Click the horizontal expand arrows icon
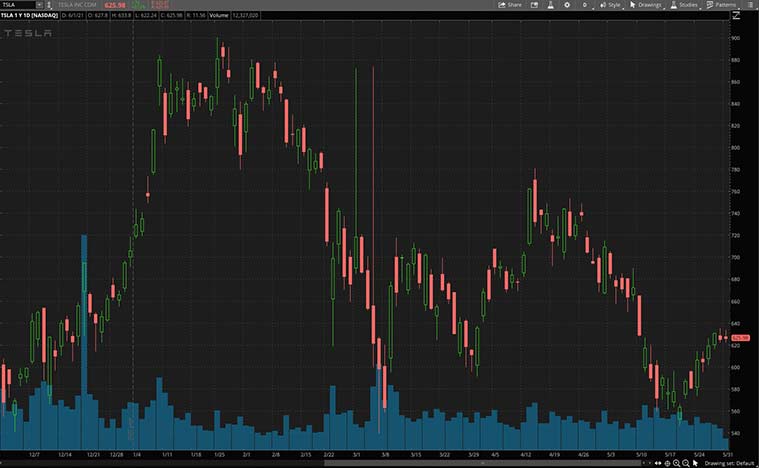The height and width of the screenshot is (468, 759). [659, 463]
